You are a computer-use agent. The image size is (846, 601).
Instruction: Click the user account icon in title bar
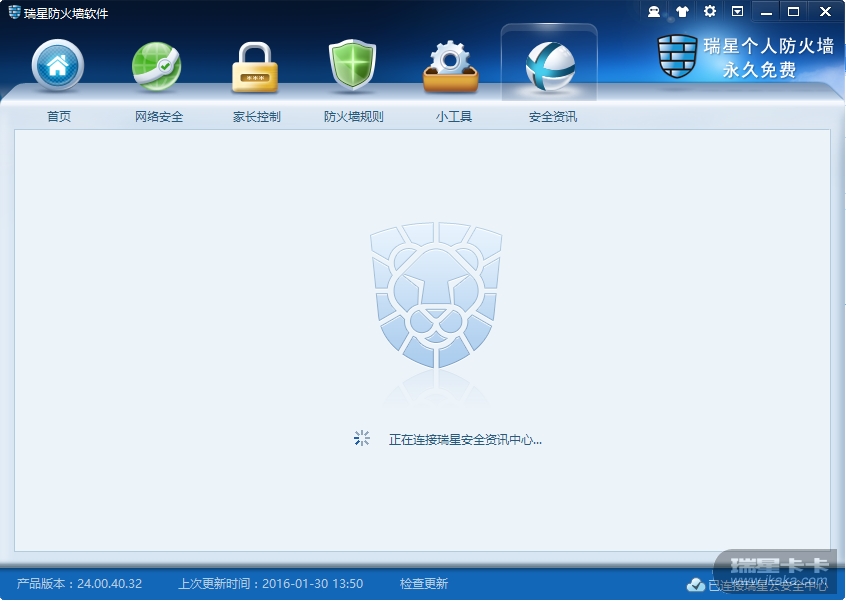[x=654, y=11]
